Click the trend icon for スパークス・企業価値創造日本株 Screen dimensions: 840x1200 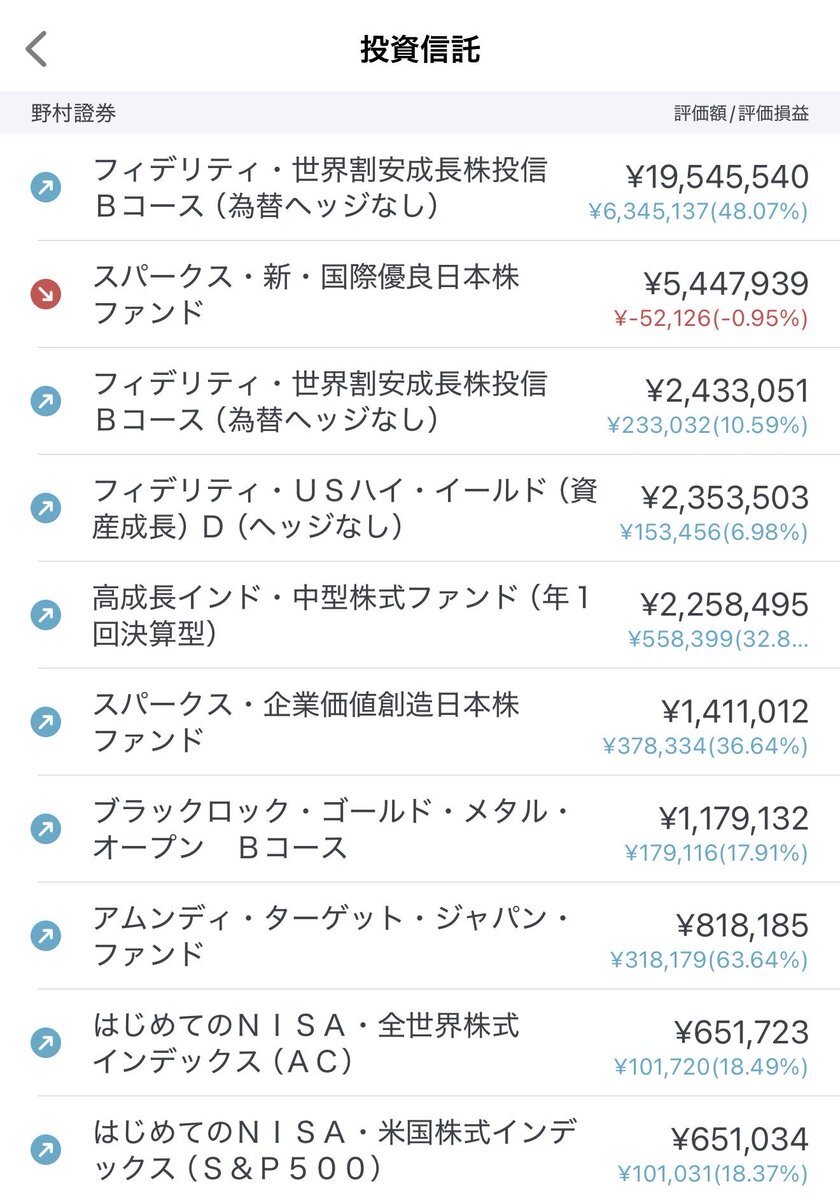46,722
